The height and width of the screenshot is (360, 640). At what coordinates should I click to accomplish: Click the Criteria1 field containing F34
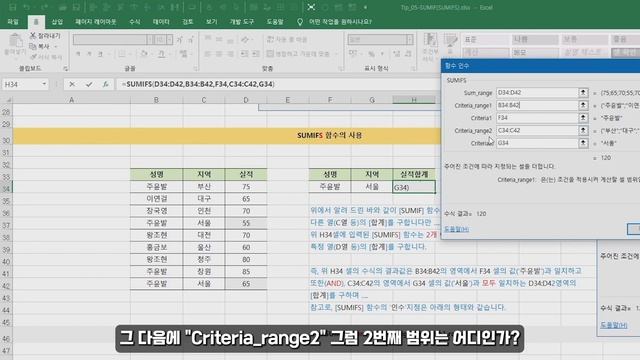pyautogui.click(x=537, y=118)
